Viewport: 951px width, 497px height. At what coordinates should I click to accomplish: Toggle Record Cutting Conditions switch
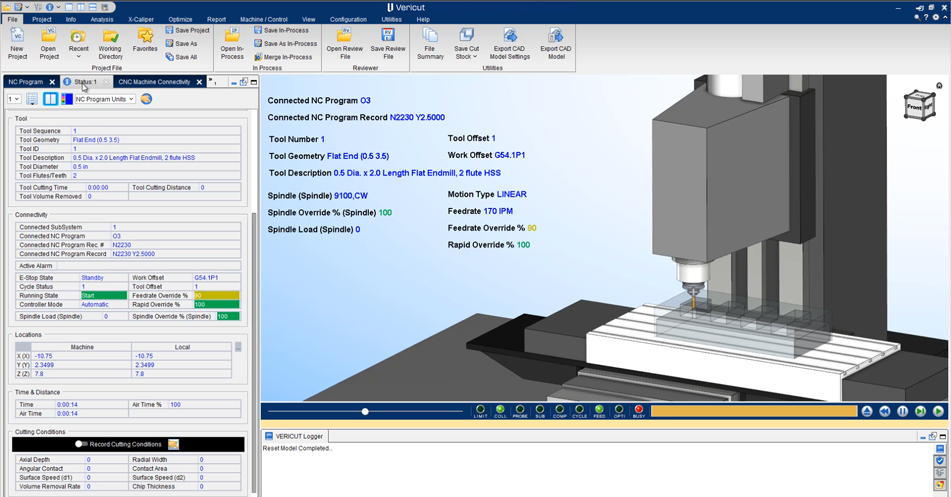(x=82, y=444)
